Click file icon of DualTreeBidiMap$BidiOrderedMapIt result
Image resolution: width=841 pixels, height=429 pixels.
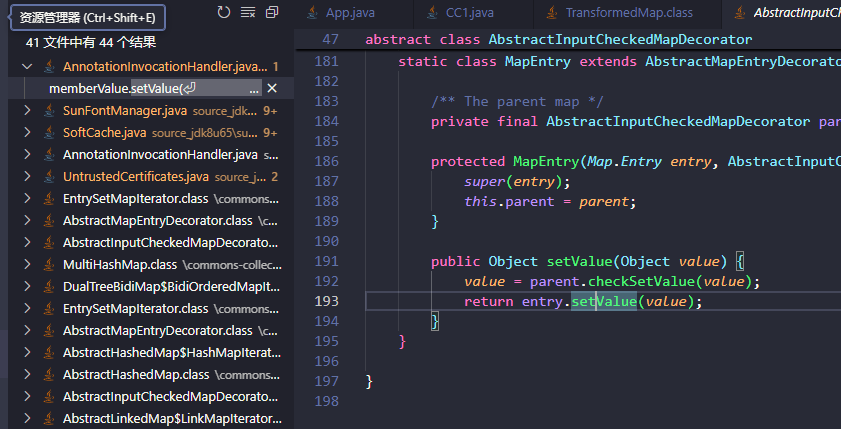49,287
